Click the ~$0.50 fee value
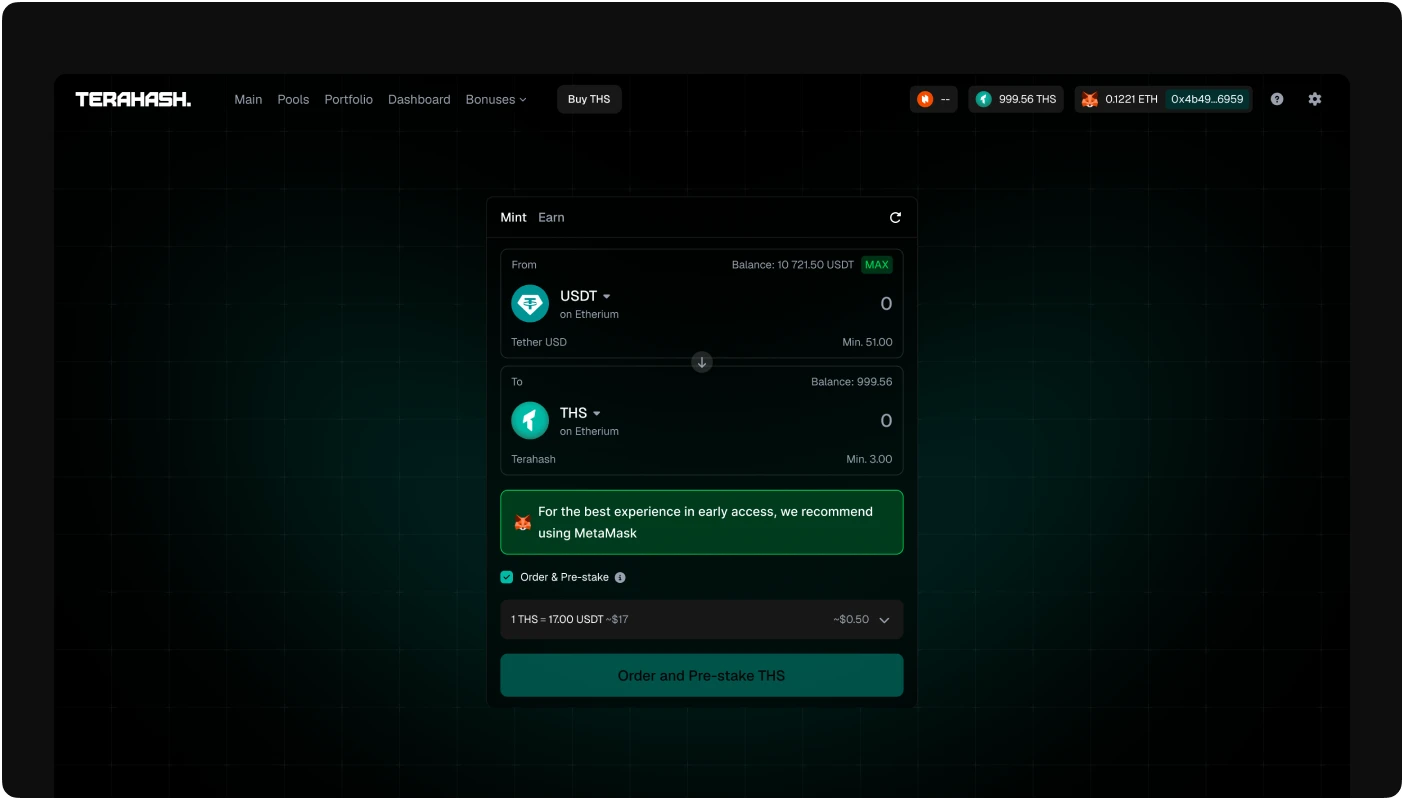 [x=851, y=620]
